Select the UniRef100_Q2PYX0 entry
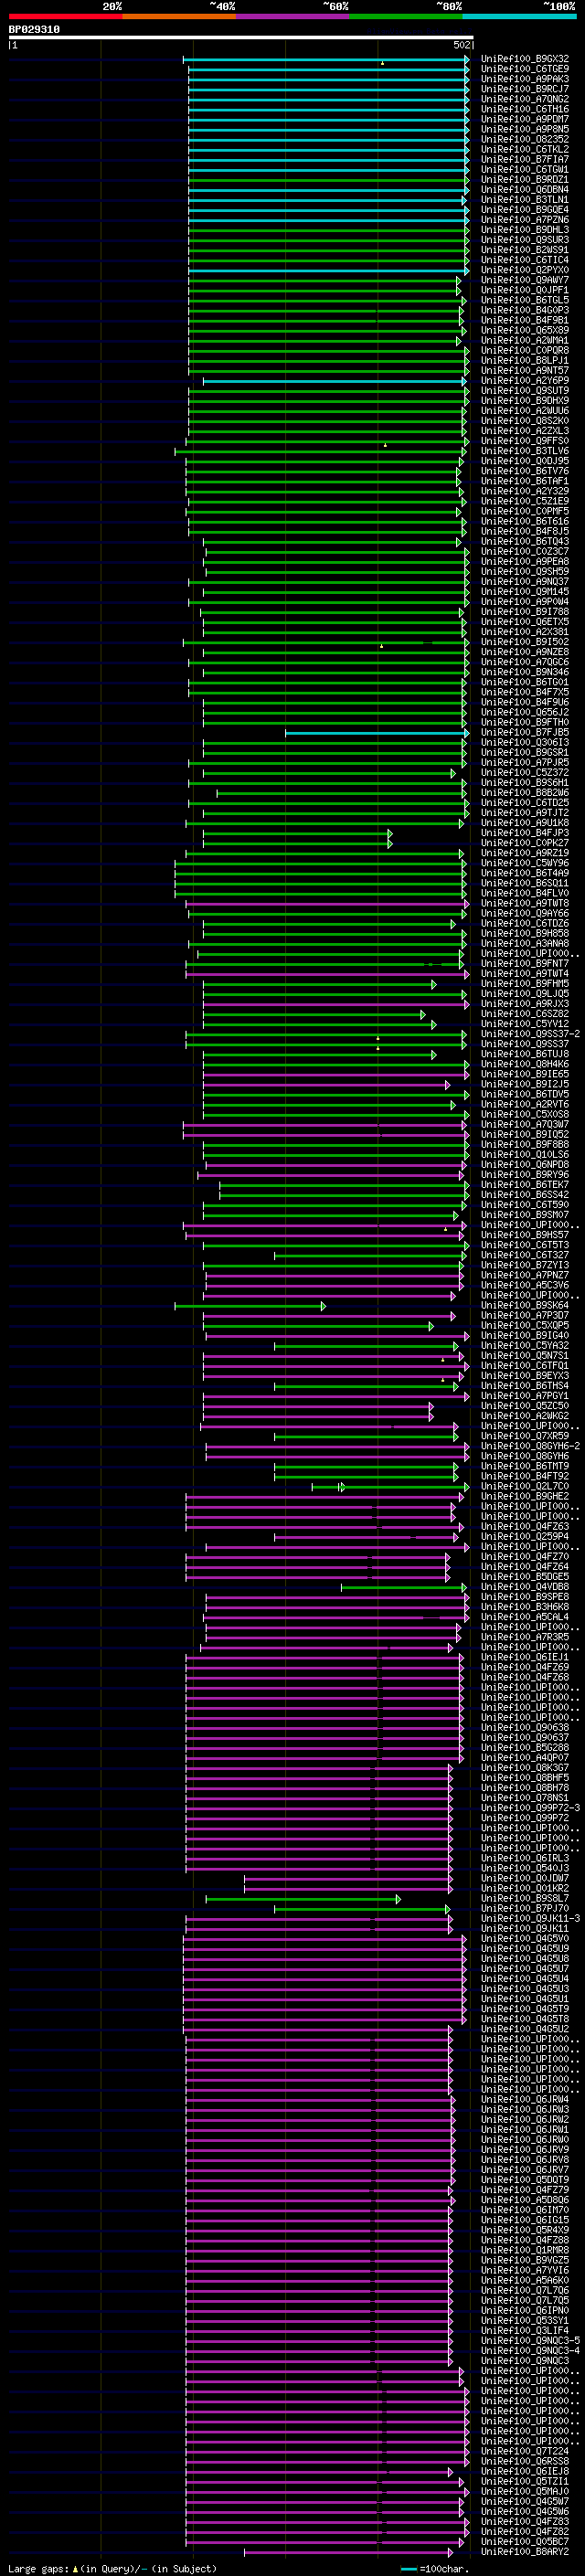585x2576 pixels. [x=525, y=270]
